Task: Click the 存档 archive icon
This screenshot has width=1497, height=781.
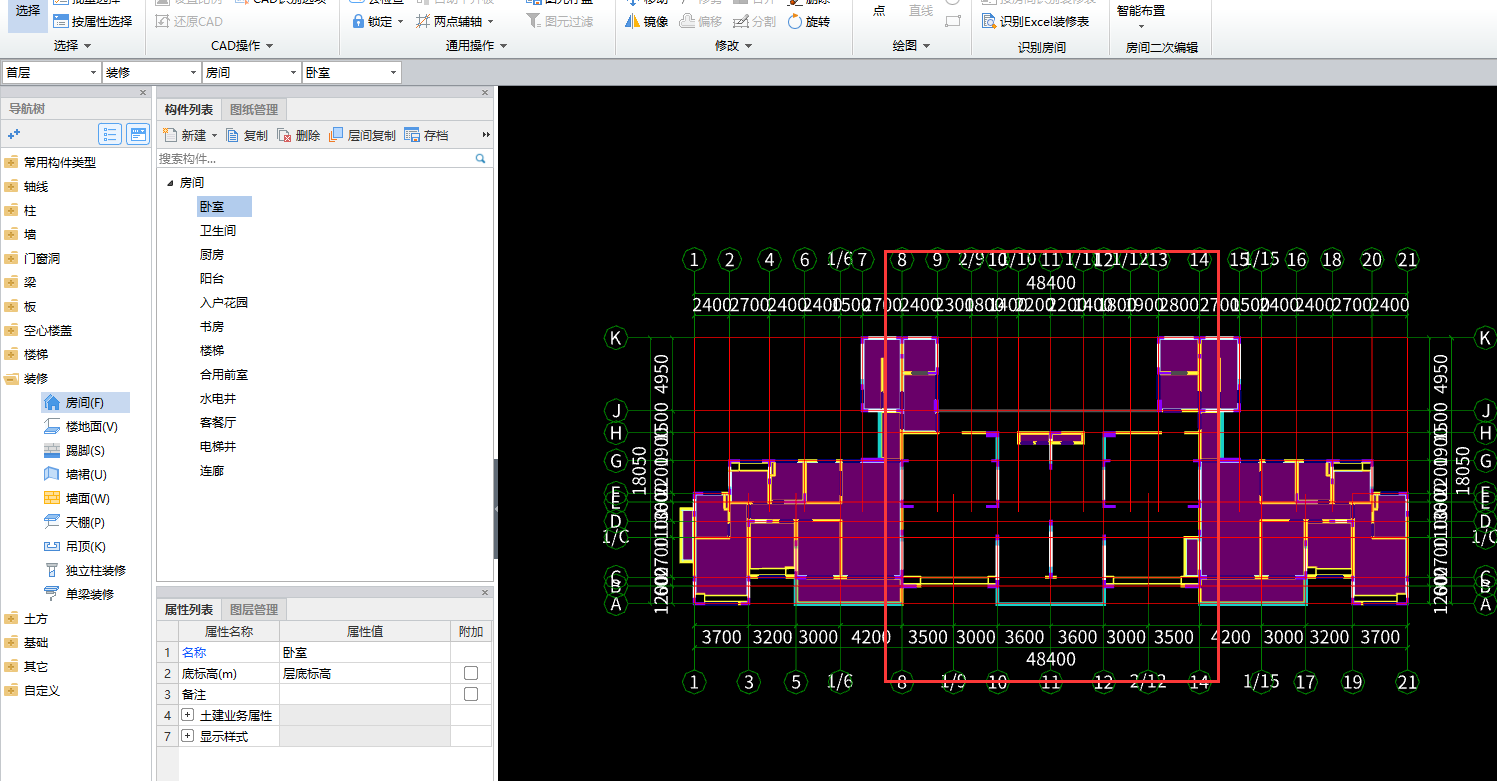Action: pos(412,135)
